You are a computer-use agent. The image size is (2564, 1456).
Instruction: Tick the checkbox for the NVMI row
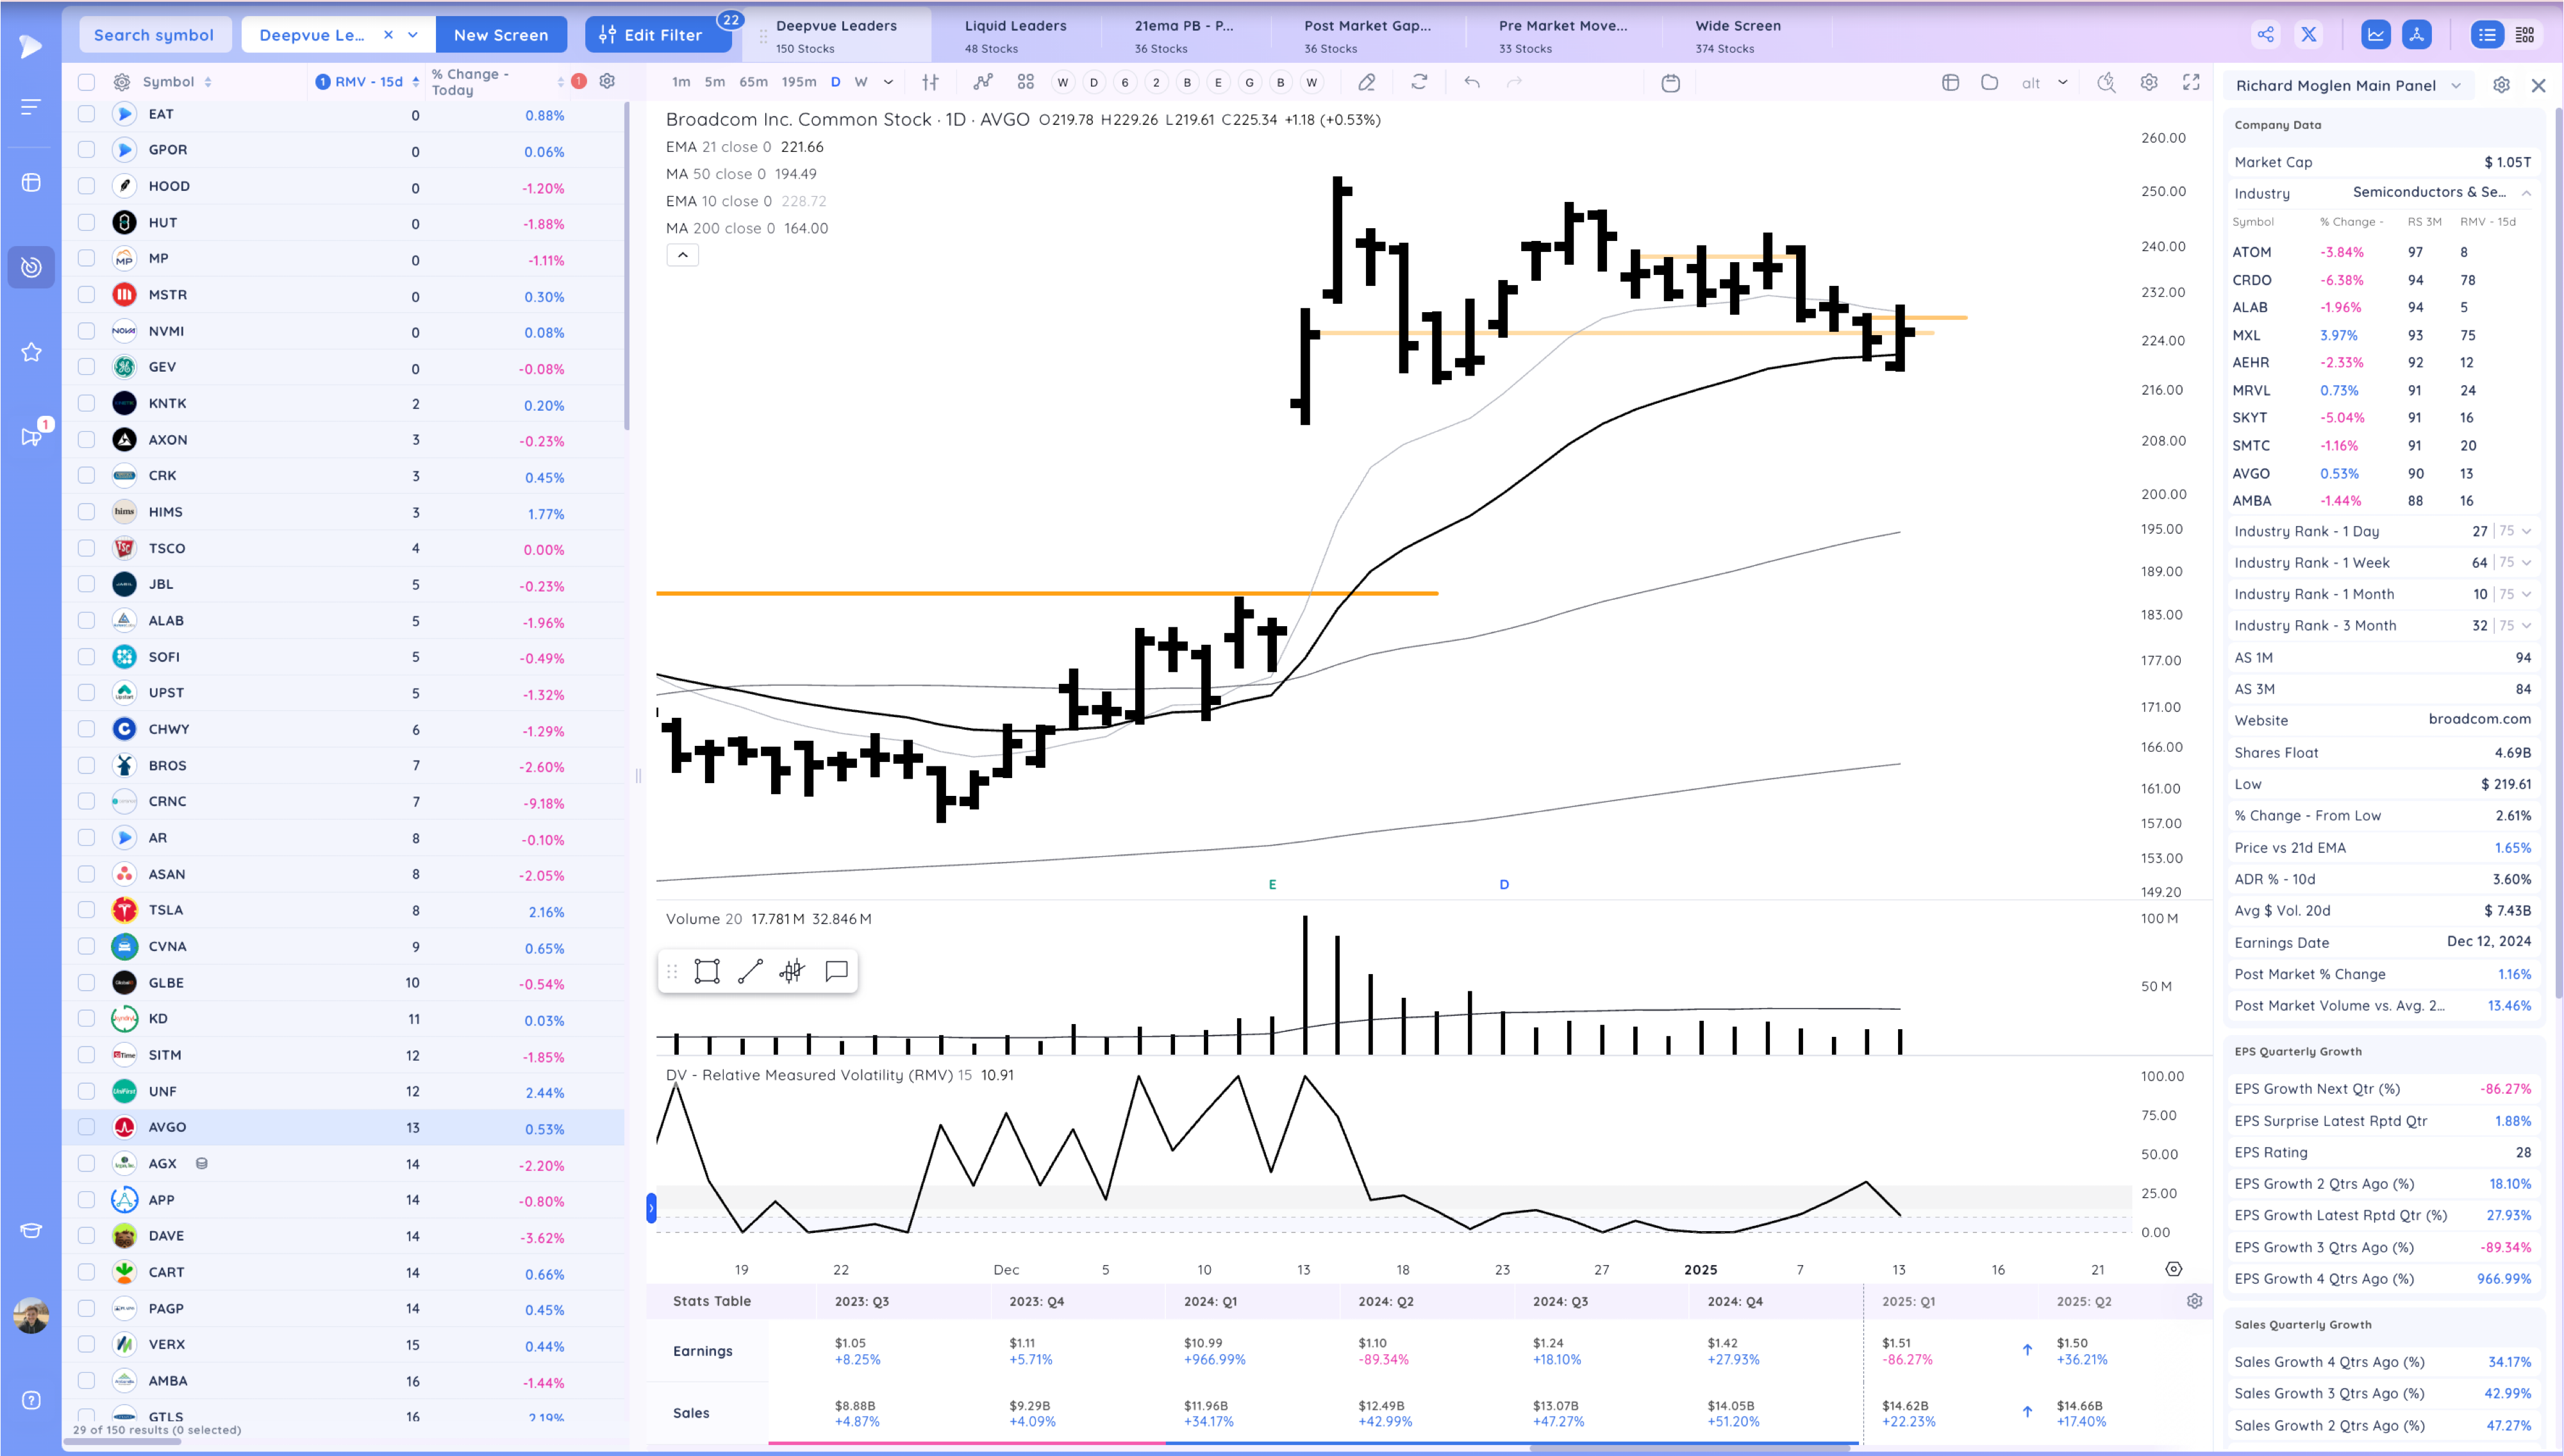[x=86, y=331]
